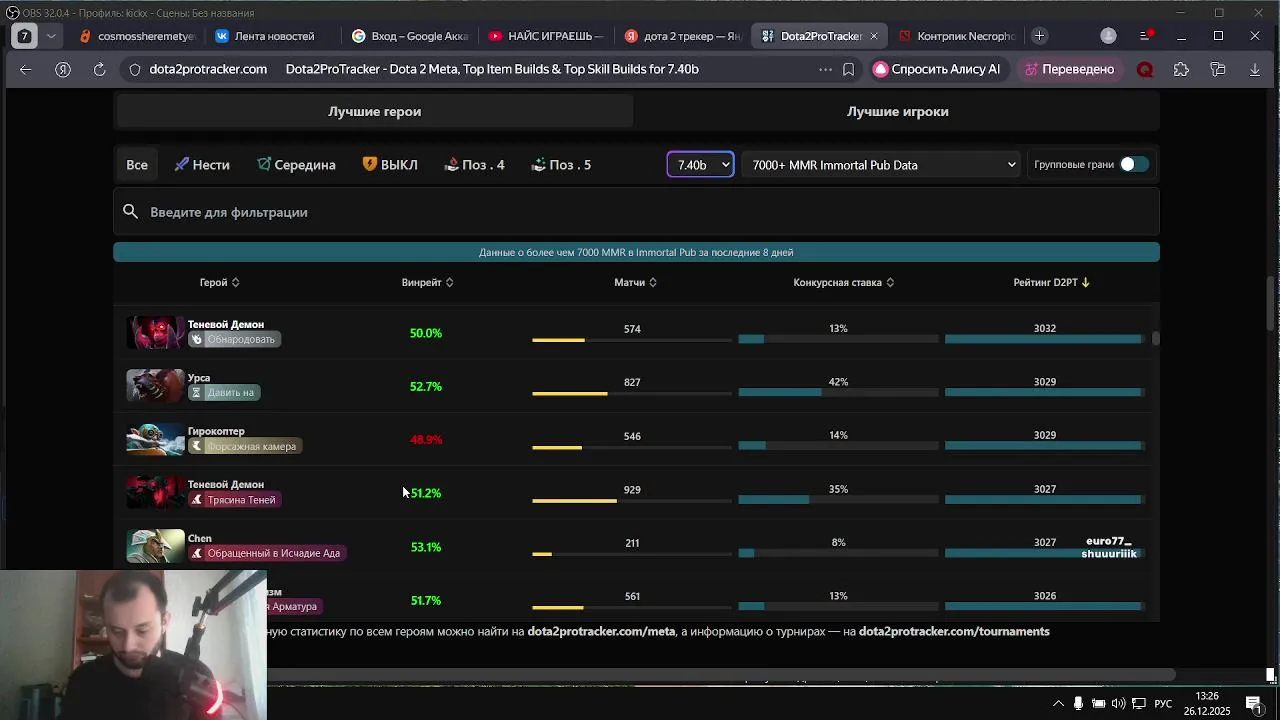The image size is (1280, 720).
Task: Open dota2protracker.com/meta link
Action: [601, 631]
